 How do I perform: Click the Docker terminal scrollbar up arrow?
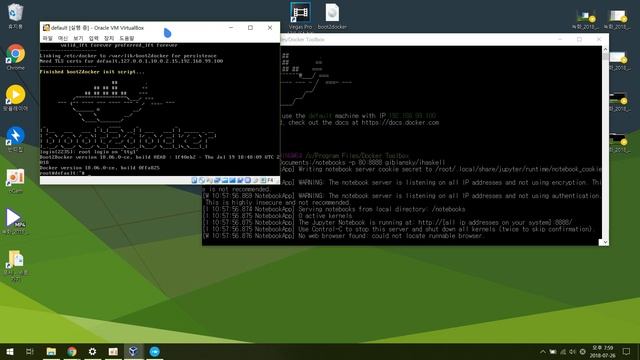605,49
